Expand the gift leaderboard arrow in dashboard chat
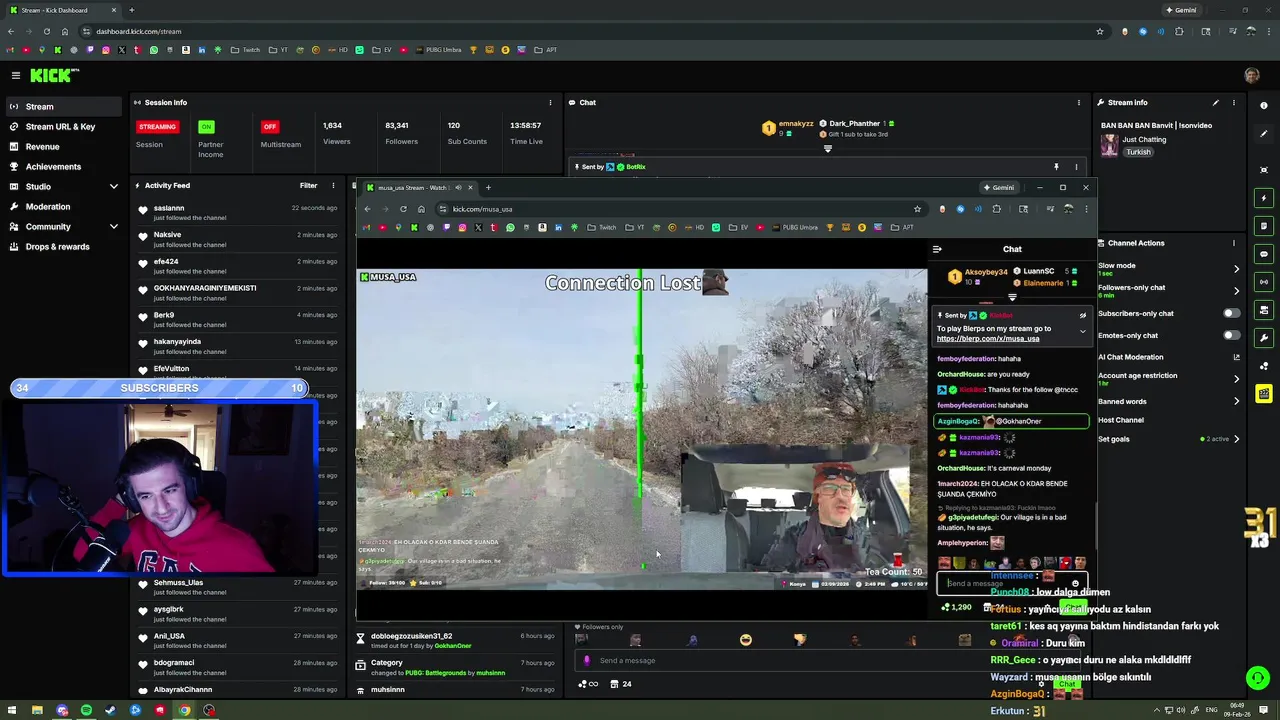Image resolution: width=1280 pixels, height=720 pixels. pos(827,149)
